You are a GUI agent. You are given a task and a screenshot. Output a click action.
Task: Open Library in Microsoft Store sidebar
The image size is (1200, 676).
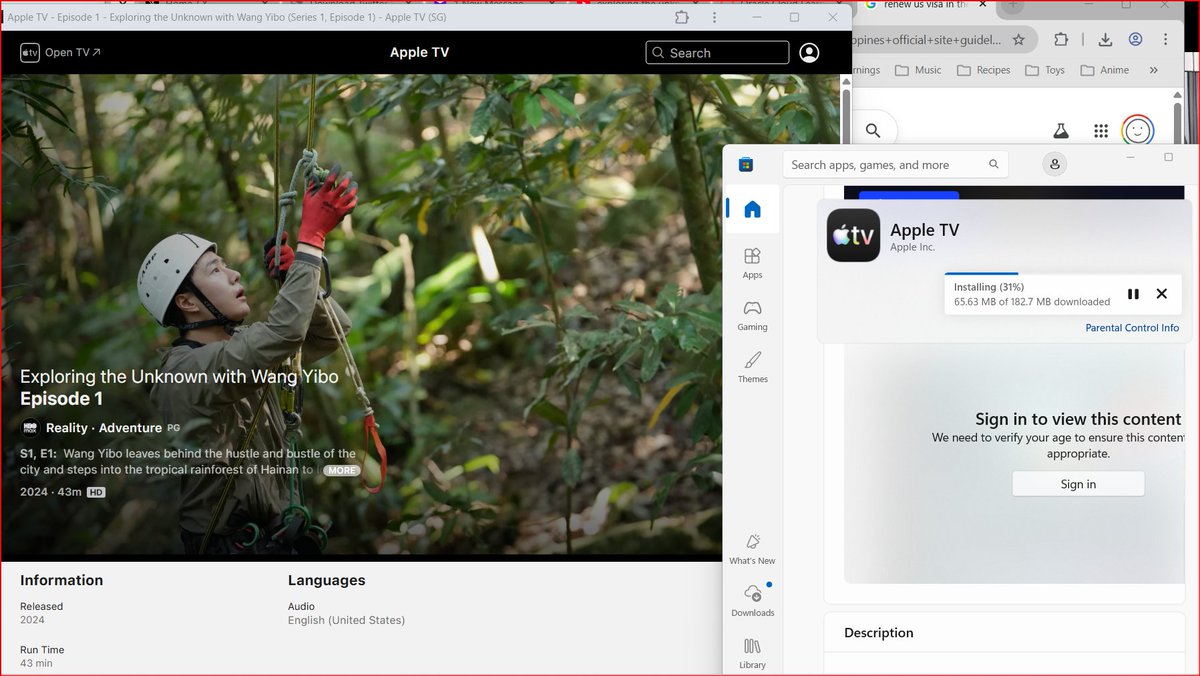click(x=753, y=653)
